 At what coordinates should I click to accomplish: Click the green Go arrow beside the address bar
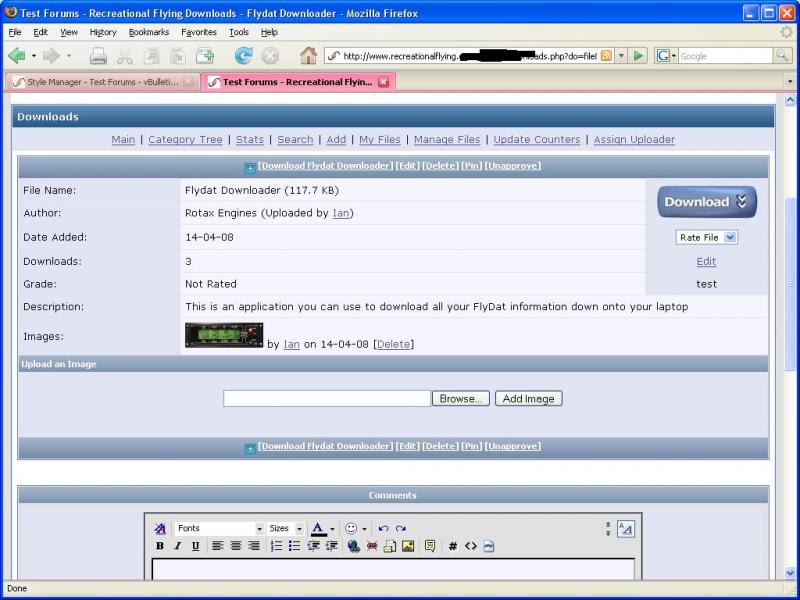[638, 56]
